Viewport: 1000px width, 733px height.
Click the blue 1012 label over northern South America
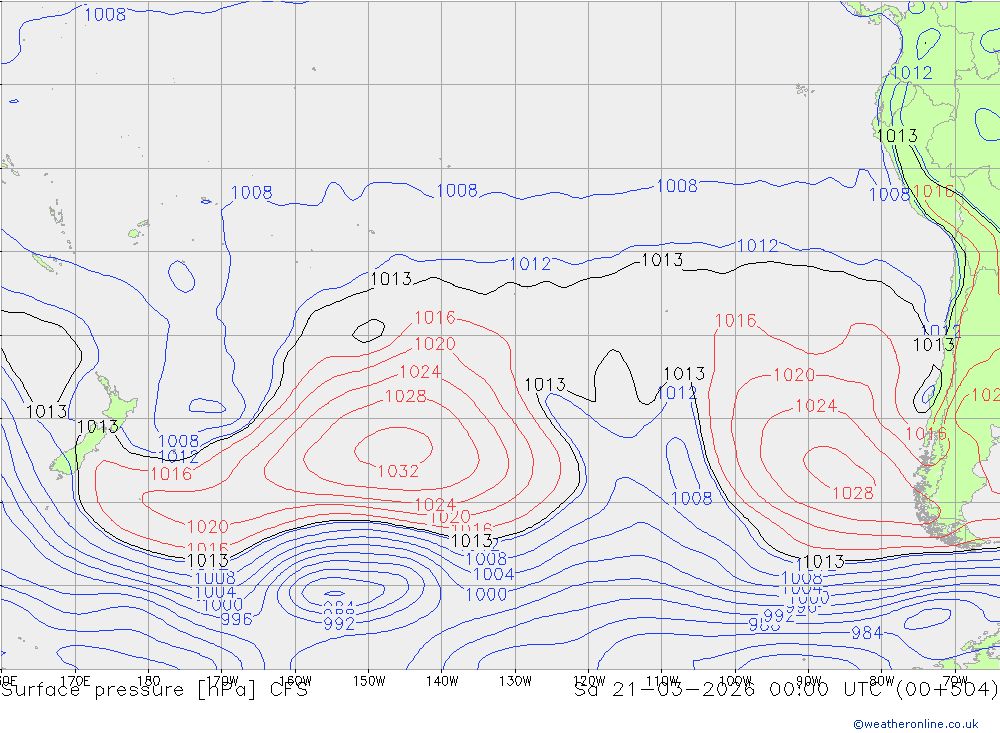point(912,73)
